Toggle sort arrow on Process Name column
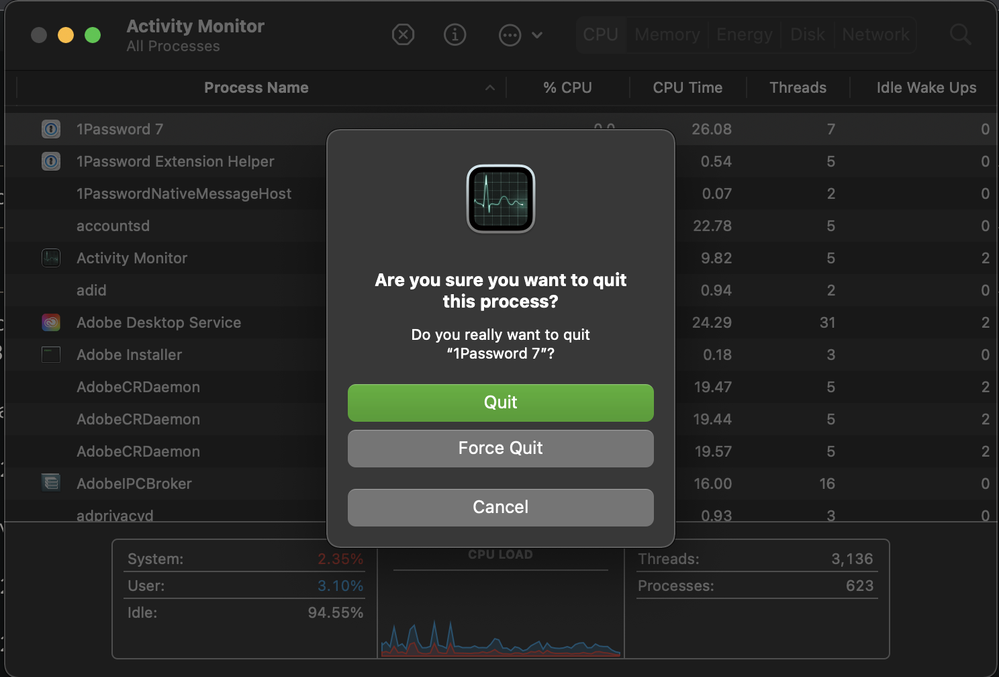The image size is (999, 677). pyautogui.click(x=490, y=88)
